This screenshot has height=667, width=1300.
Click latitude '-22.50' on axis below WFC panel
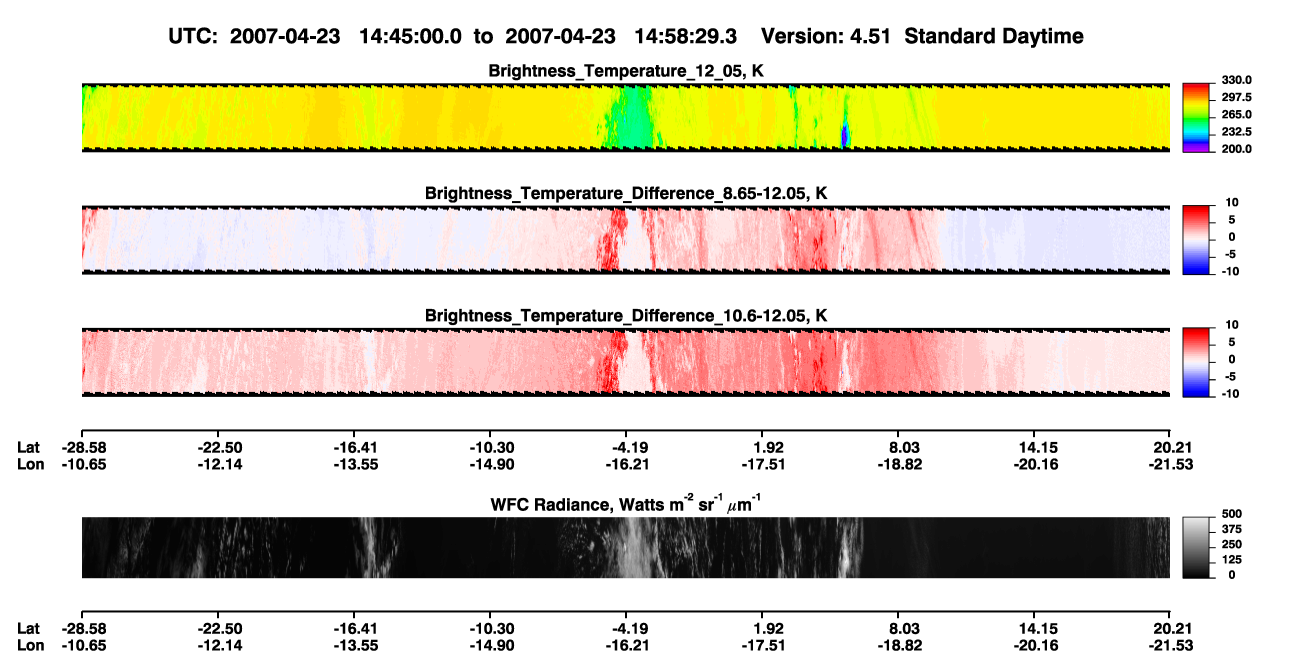(x=218, y=629)
